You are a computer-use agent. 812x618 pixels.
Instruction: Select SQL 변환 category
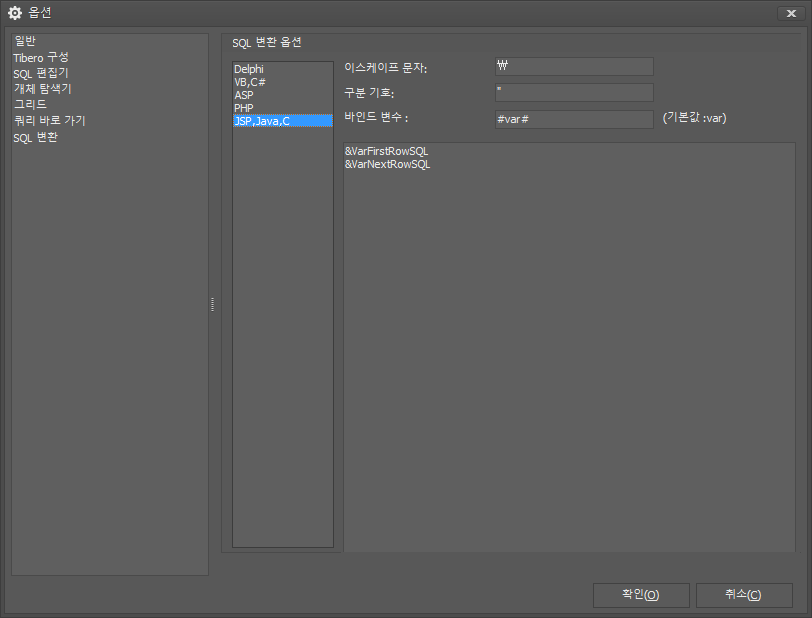coord(35,138)
